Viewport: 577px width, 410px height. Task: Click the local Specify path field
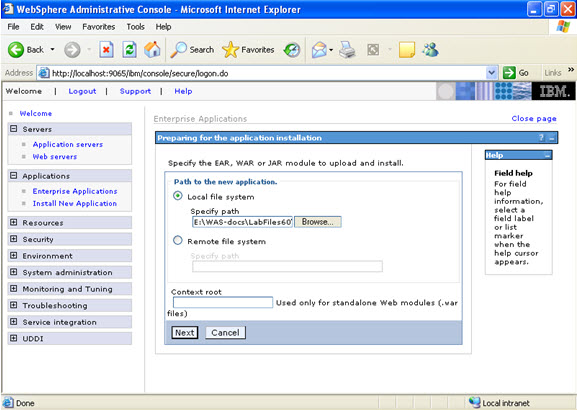pyautogui.click(x=242, y=222)
